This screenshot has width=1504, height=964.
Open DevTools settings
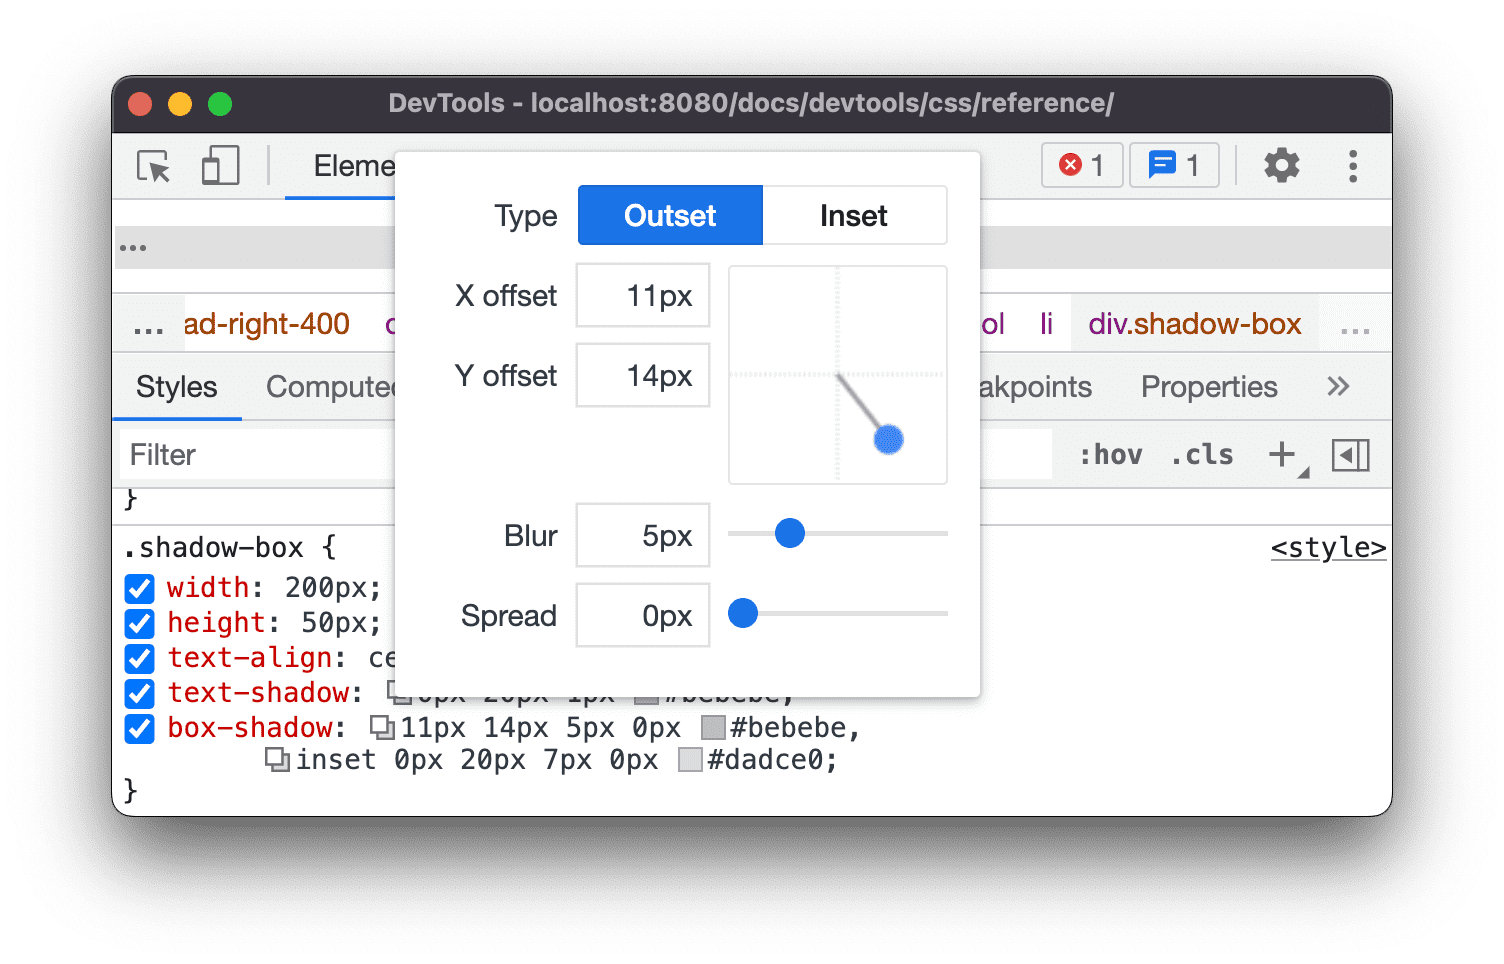[x=1282, y=165]
